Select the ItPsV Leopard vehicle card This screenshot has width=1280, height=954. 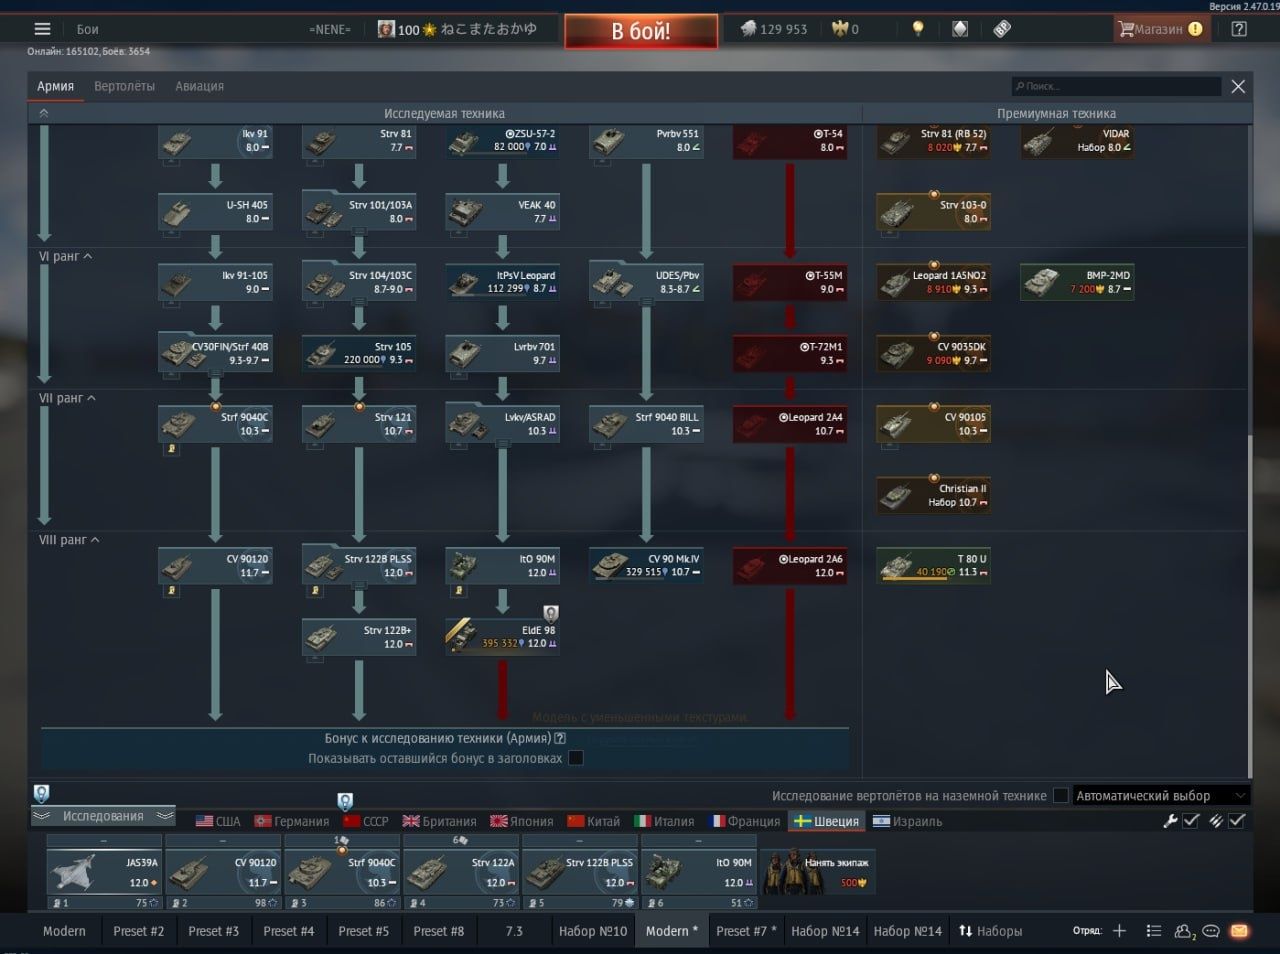click(x=502, y=281)
